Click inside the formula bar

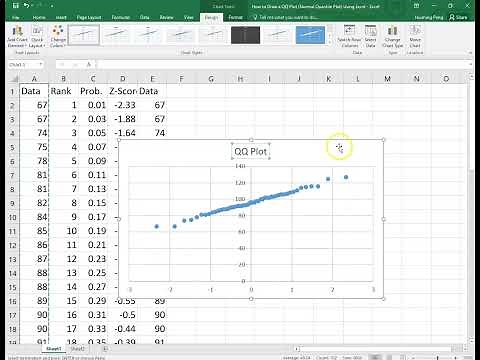click(282, 64)
